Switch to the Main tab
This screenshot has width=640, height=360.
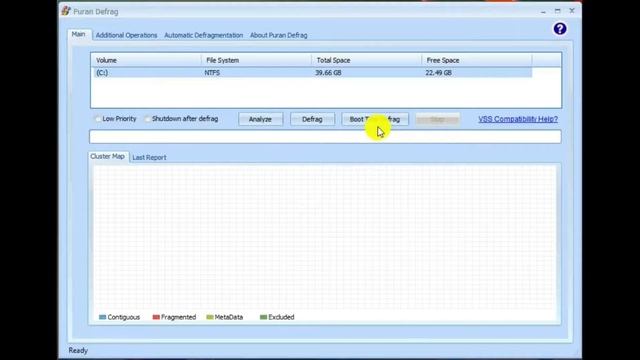[x=79, y=34]
